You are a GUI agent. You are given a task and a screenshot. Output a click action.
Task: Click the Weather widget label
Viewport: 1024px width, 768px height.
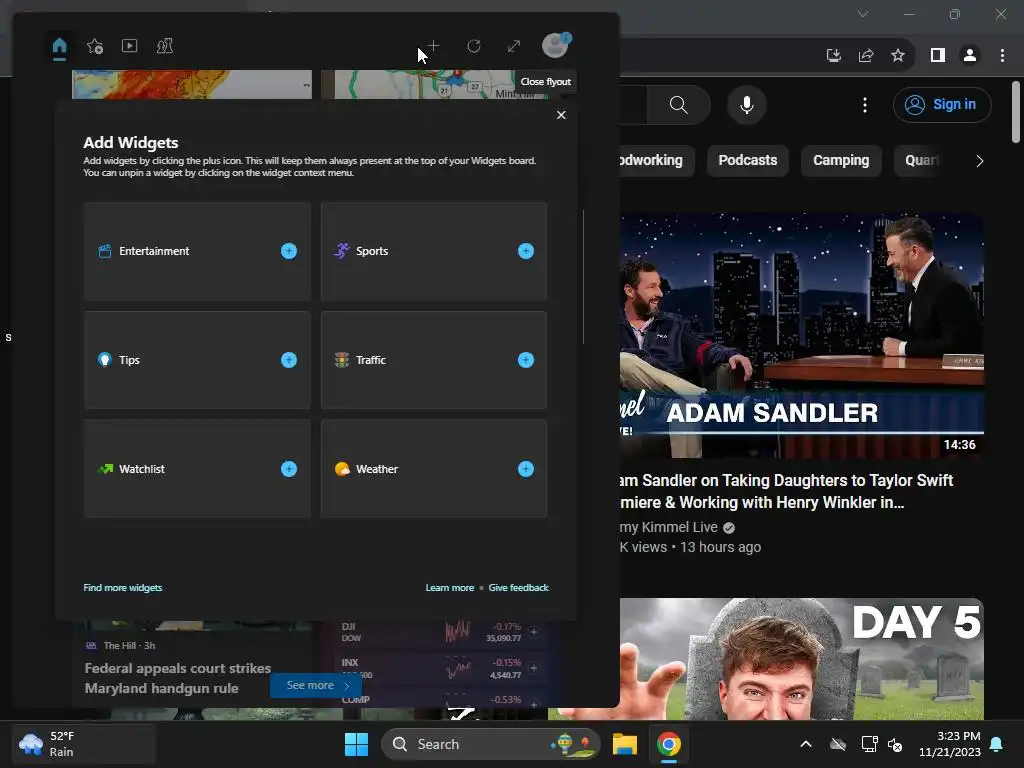377,469
